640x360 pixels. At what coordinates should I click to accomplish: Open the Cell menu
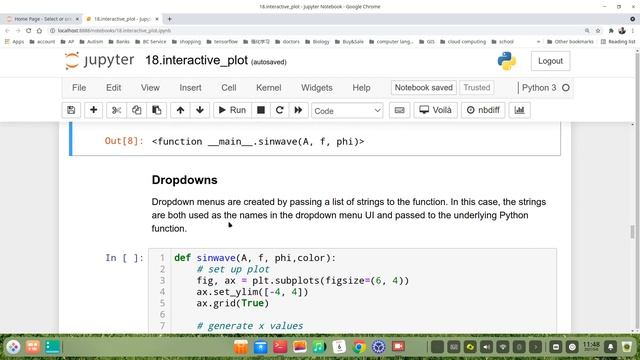tap(229, 88)
